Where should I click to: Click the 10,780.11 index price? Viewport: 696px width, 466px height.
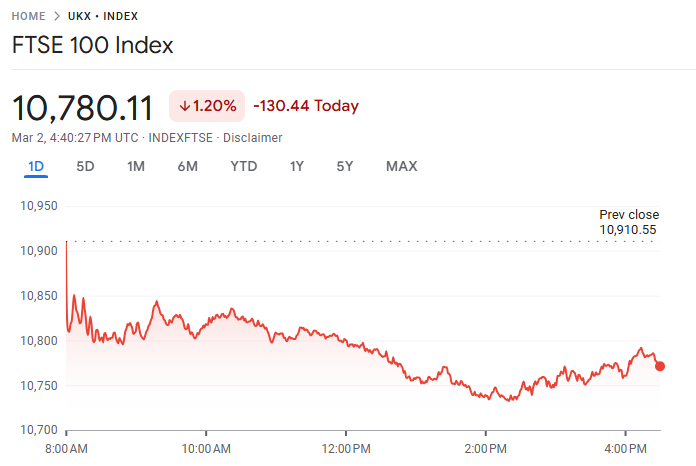[x=82, y=106]
